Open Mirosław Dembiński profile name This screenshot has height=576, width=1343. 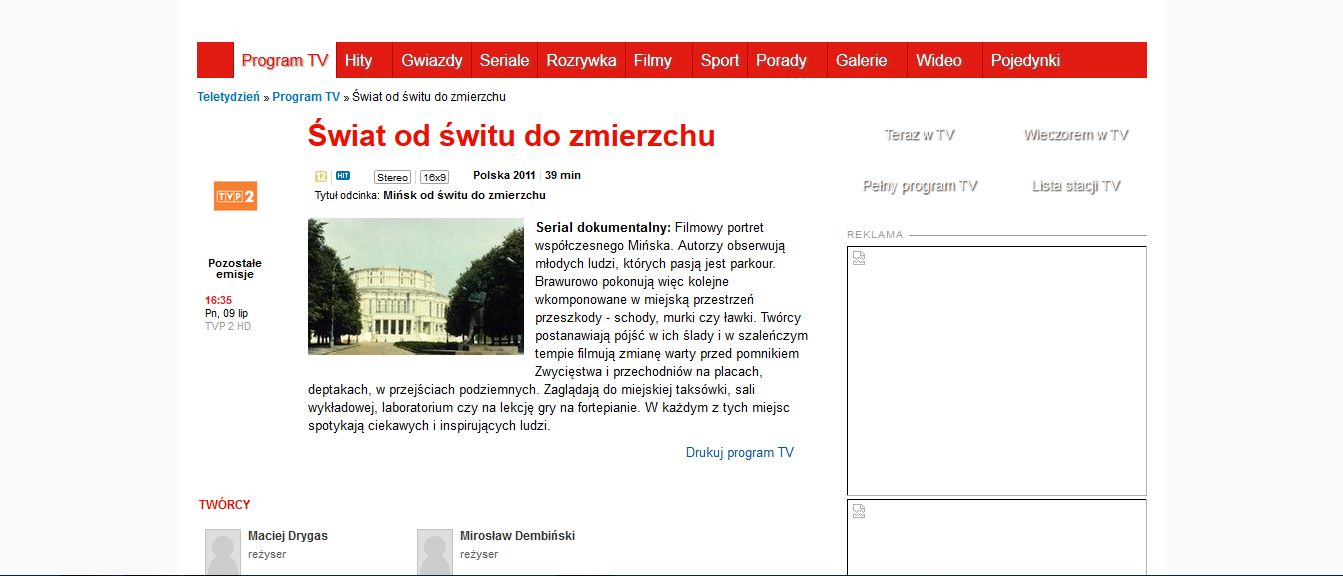point(517,536)
